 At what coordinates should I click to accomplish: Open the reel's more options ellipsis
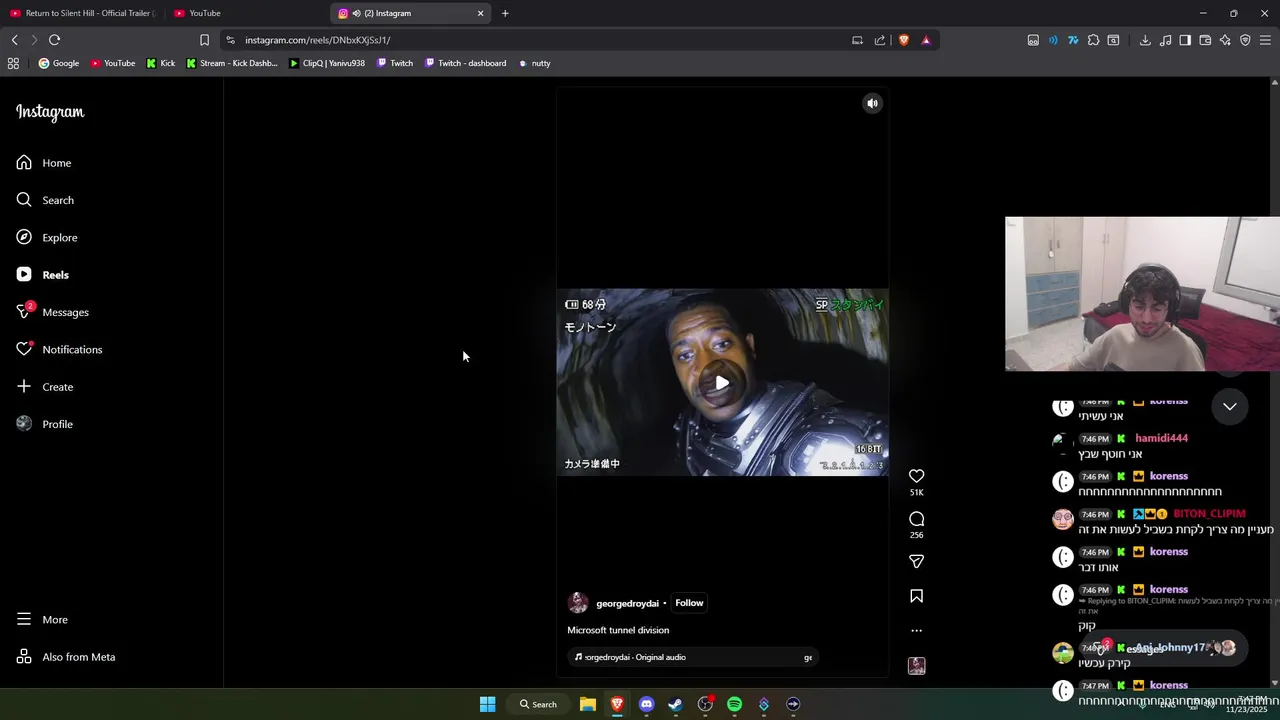916,631
